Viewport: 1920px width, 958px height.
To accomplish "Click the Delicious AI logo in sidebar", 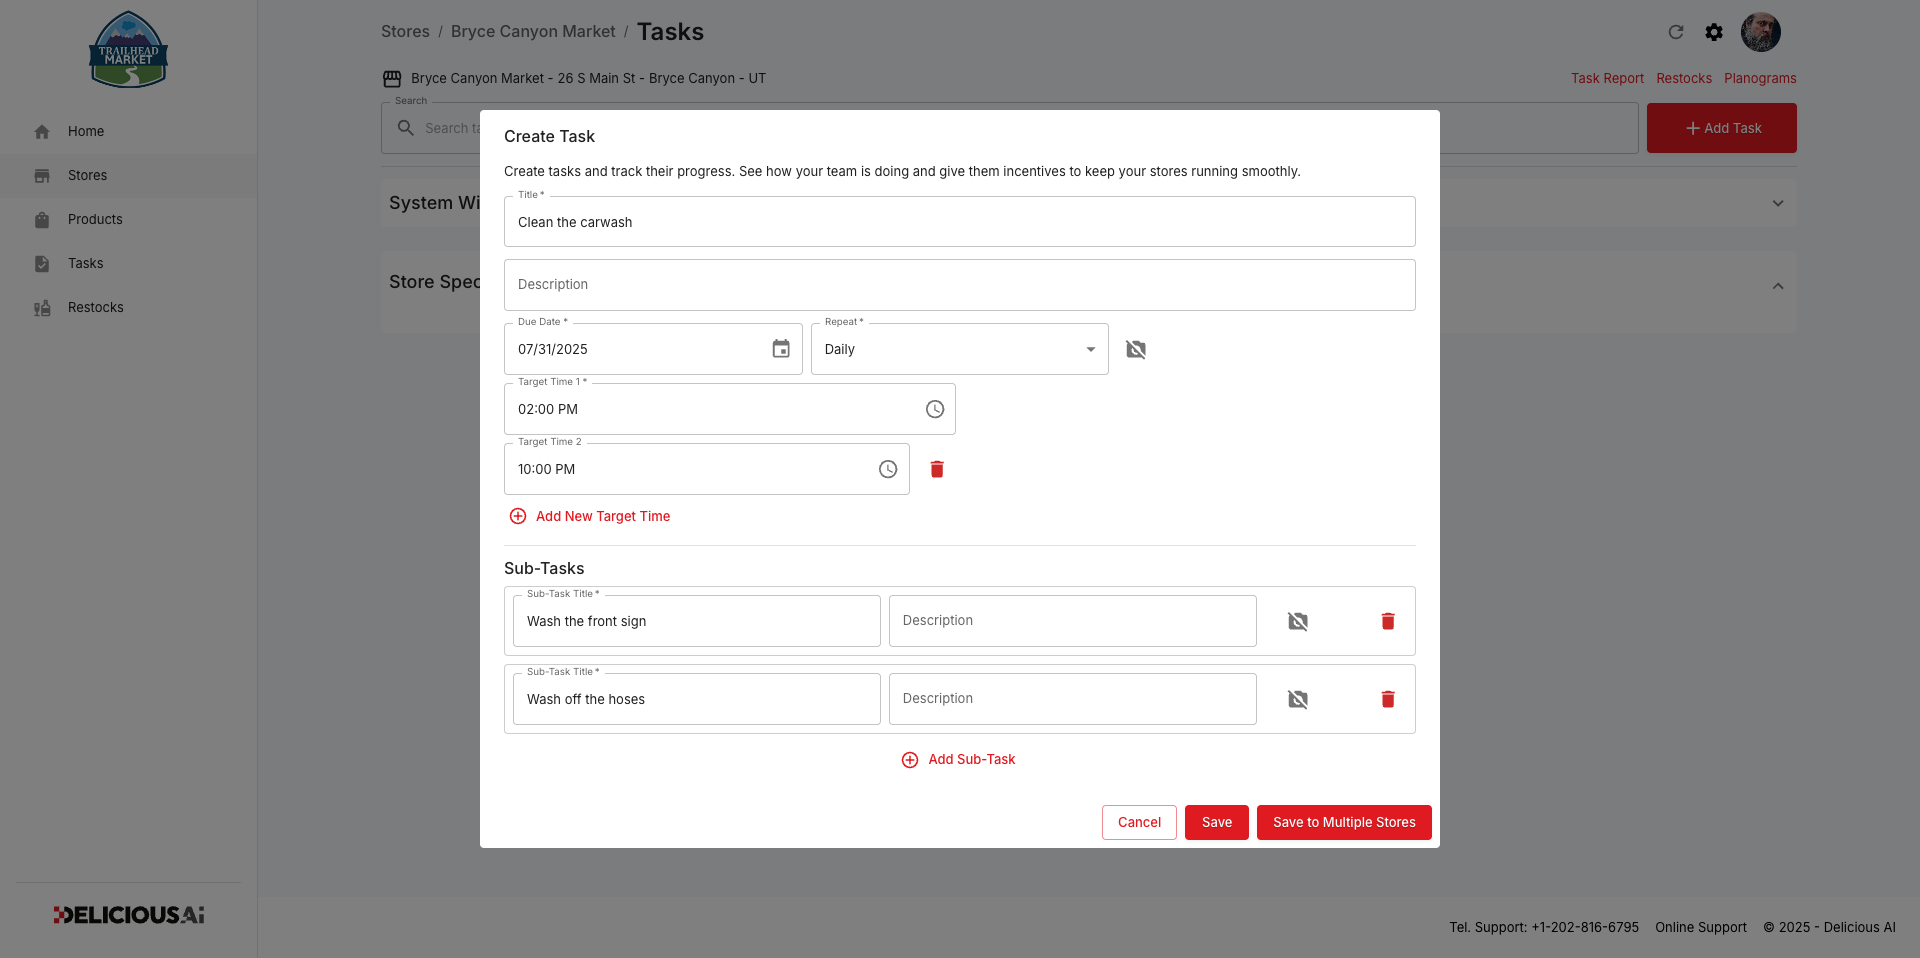I will [x=129, y=915].
